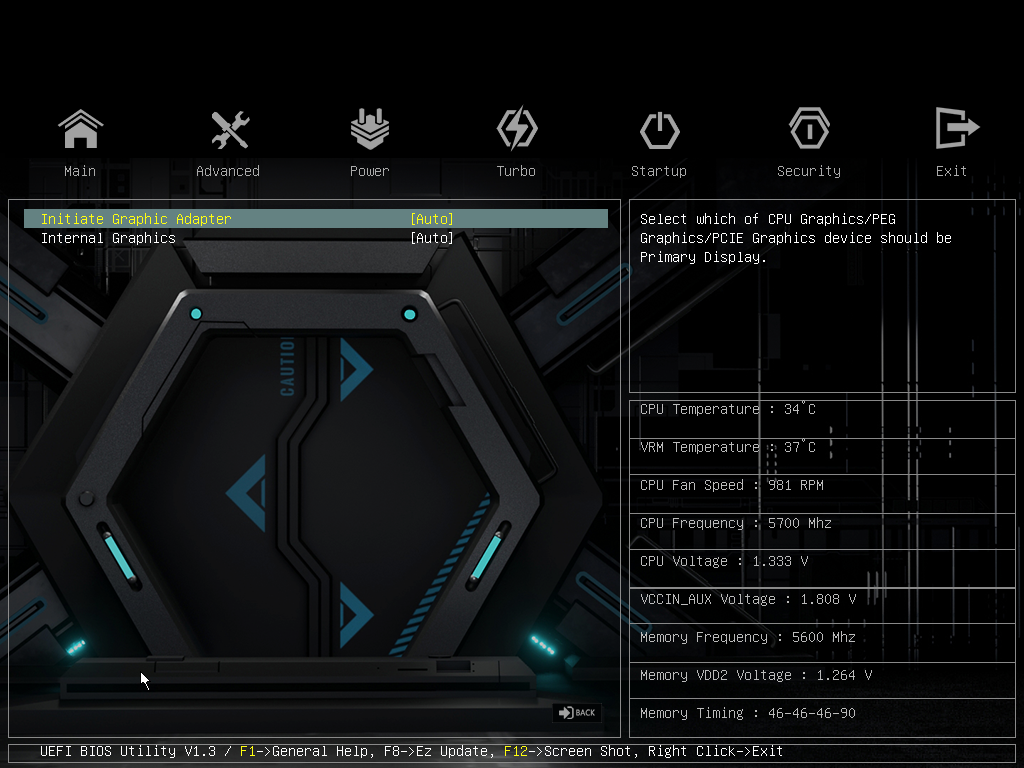Open Initiate Graphic Adapter [Auto] value

(x=432, y=219)
